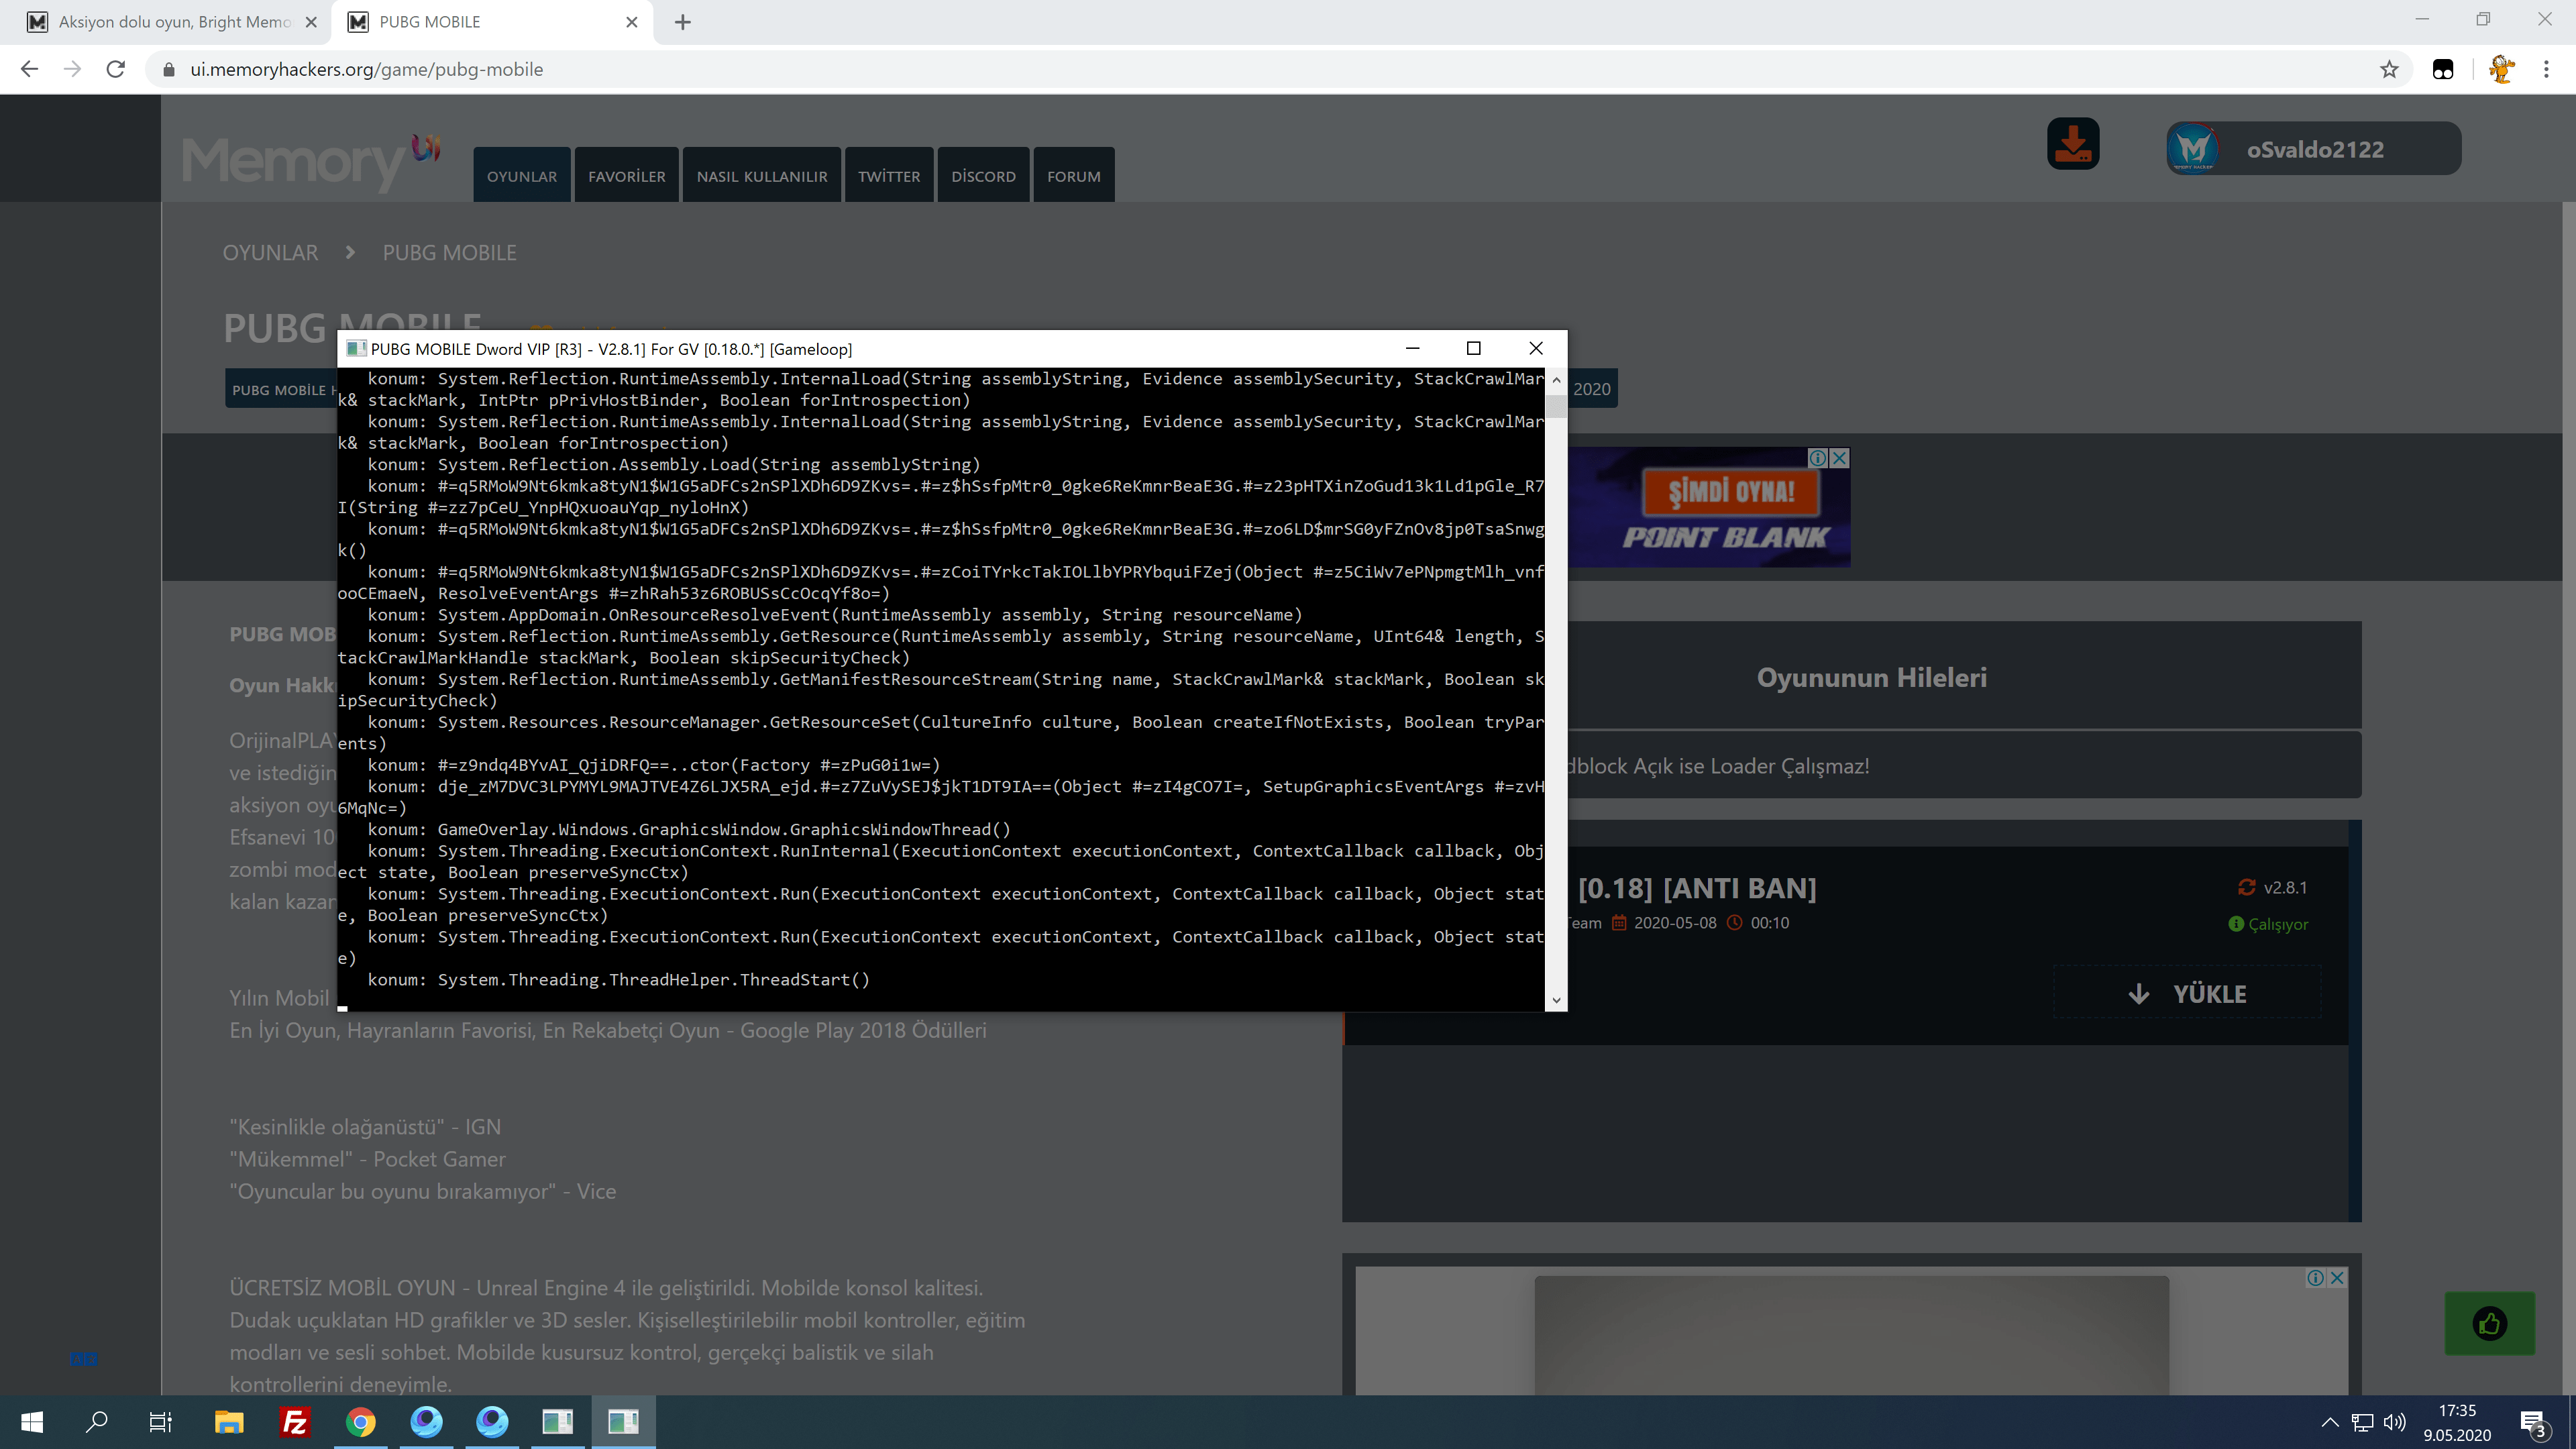Click the network icon in system tray
Image resolution: width=2576 pixels, height=1449 pixels.
click(2362, 1422)
